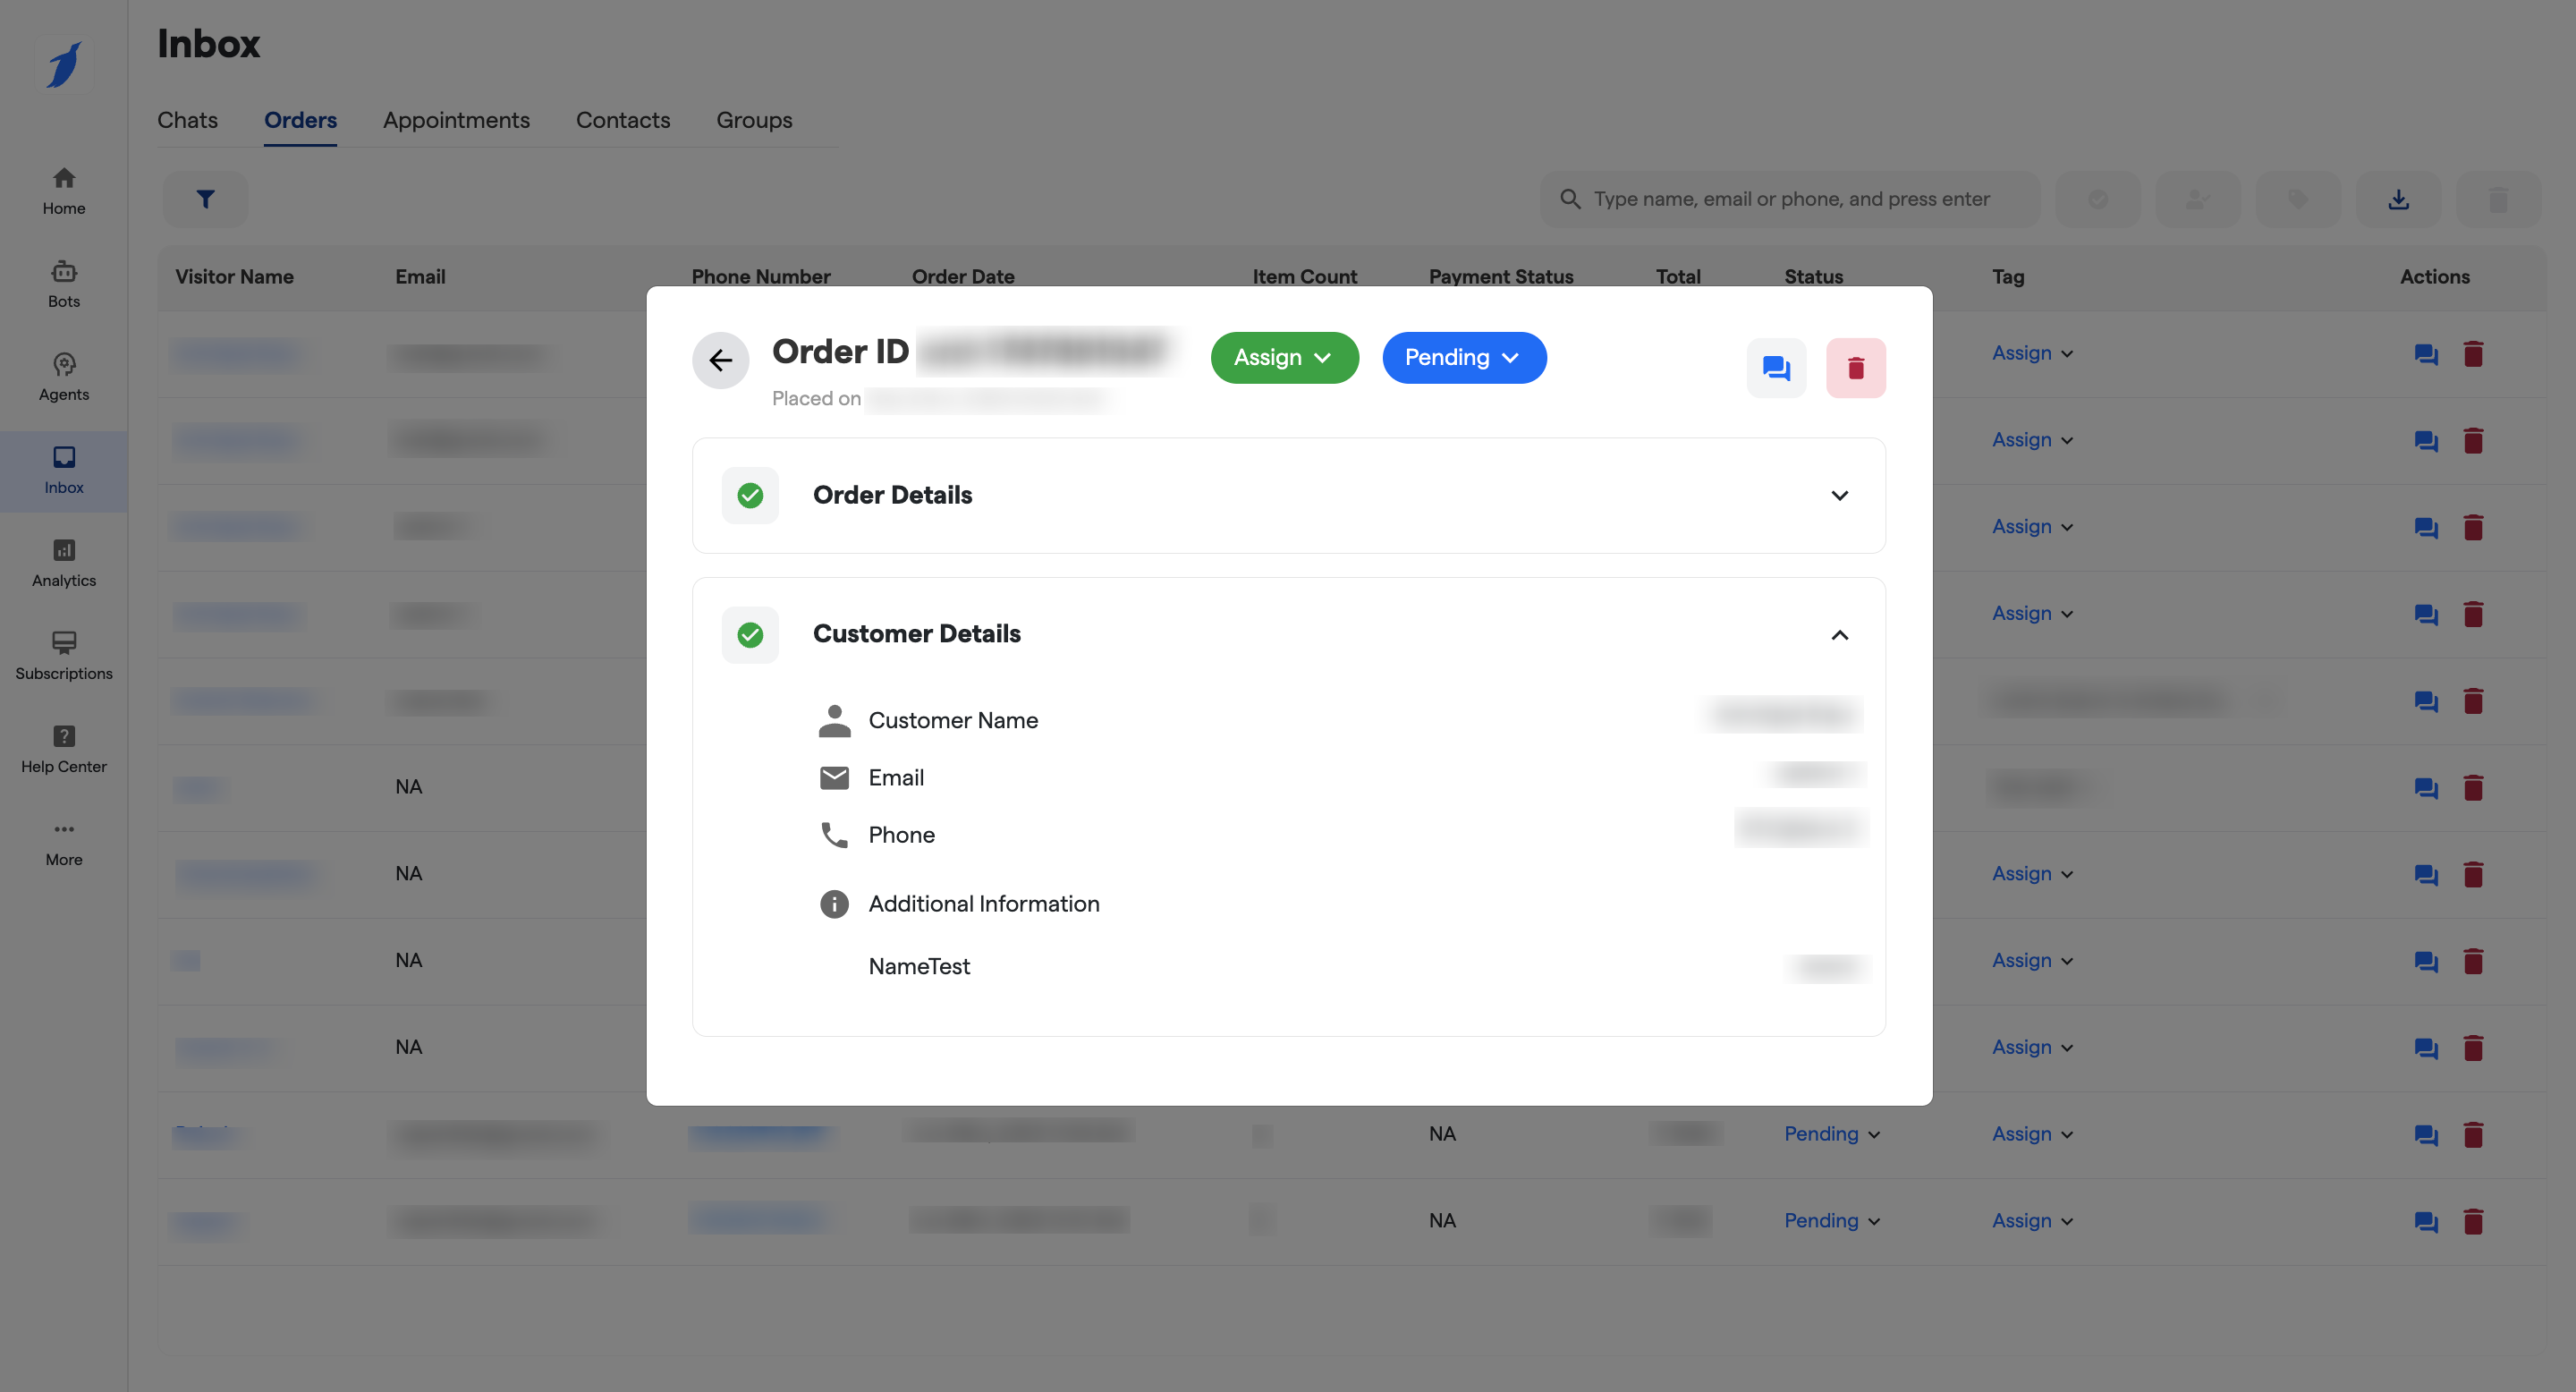Open the green Assign dropdown
Viewport: 2576px width, 1392px height.
1284,357
